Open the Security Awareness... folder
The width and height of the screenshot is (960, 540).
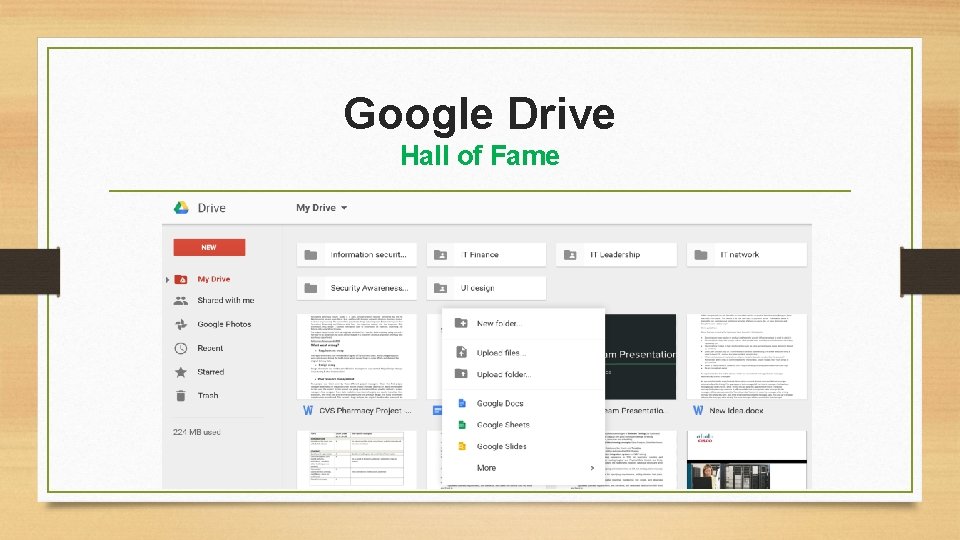(357, 288)
